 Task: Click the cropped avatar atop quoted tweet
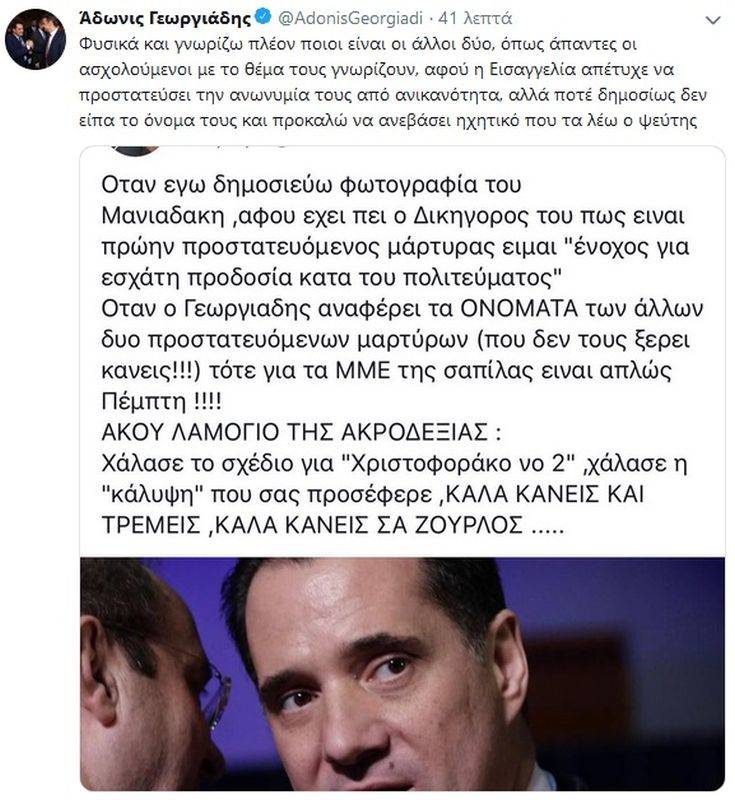click(x=135, y=151)
